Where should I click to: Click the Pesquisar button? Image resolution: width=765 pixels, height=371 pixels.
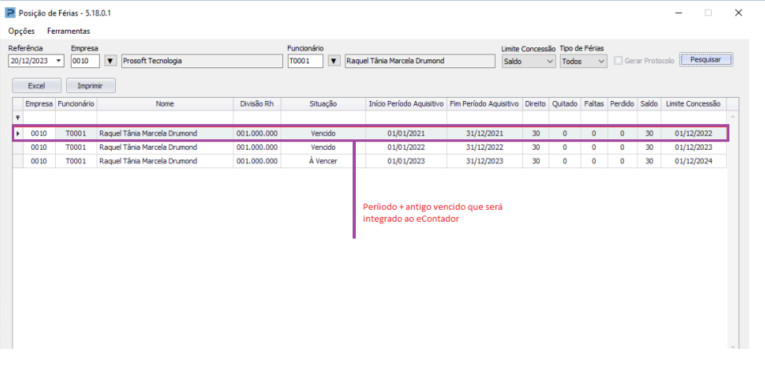[705, 60]
